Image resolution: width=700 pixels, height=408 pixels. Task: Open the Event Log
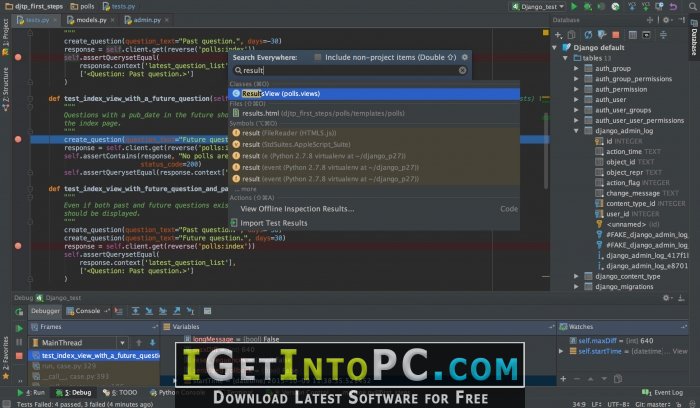(x=663, y=392)
